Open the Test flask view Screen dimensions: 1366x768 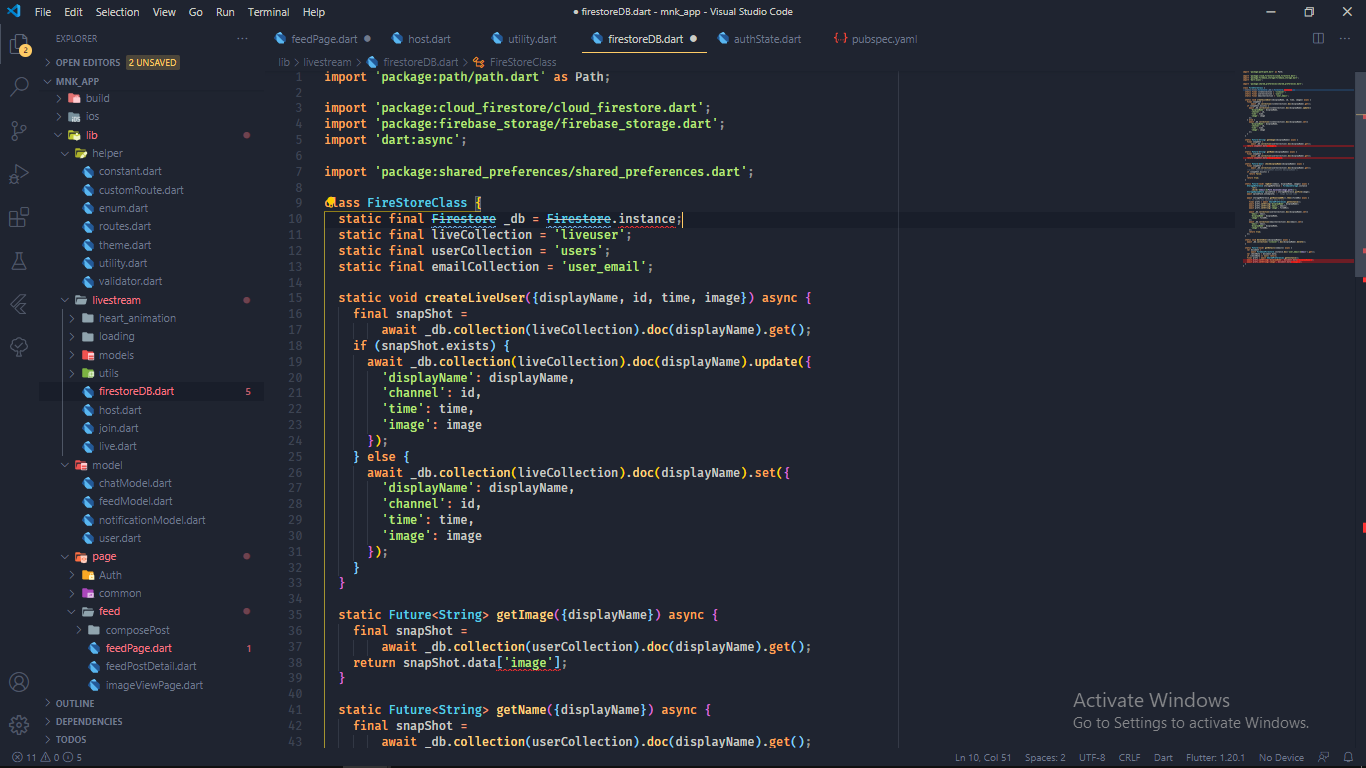(x=19, y=260)
